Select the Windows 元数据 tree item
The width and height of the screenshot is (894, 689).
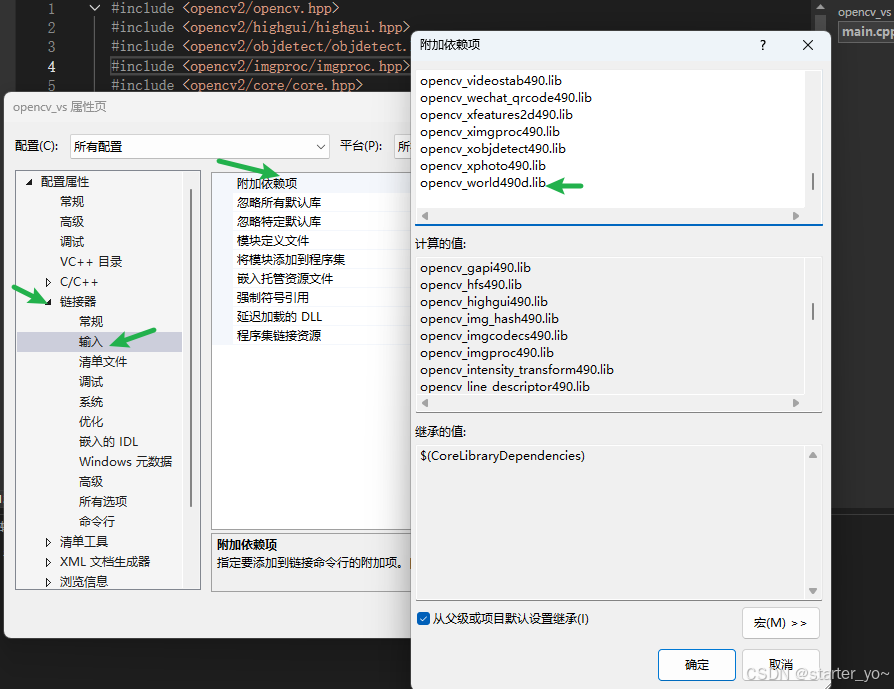[125, 461]
